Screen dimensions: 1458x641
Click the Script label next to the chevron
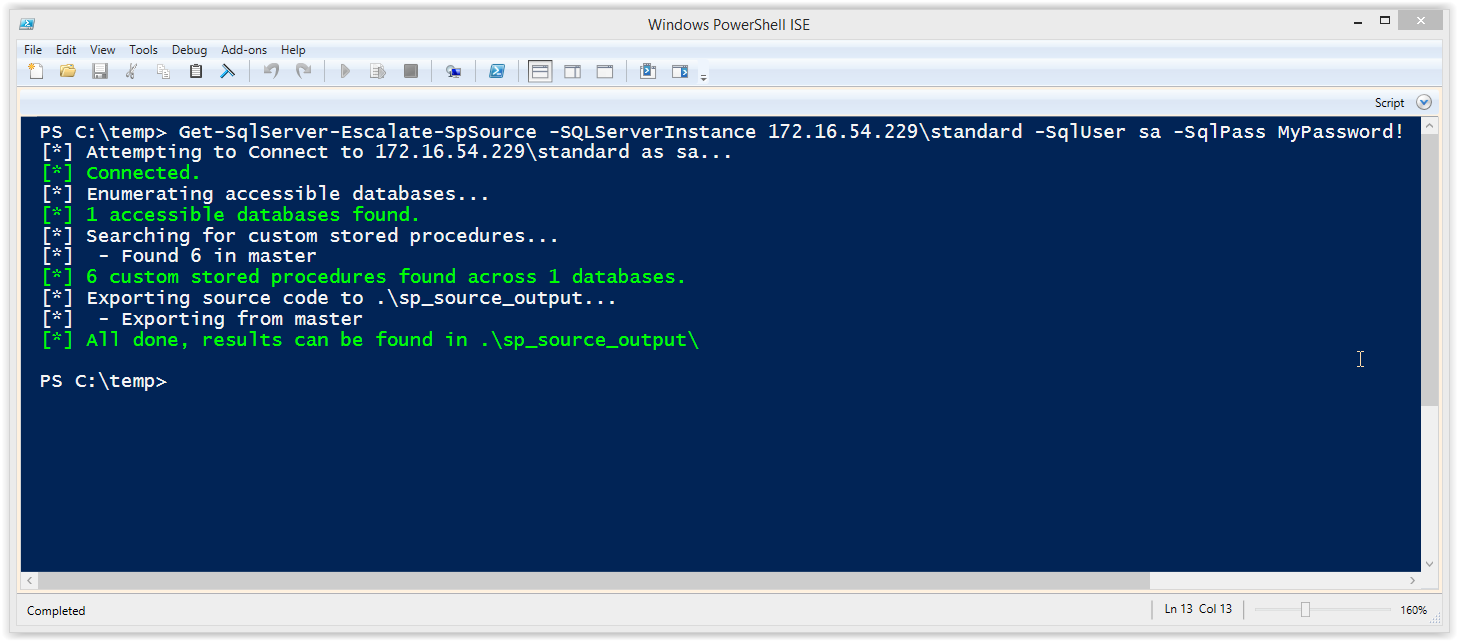[x=1389, y=103]
